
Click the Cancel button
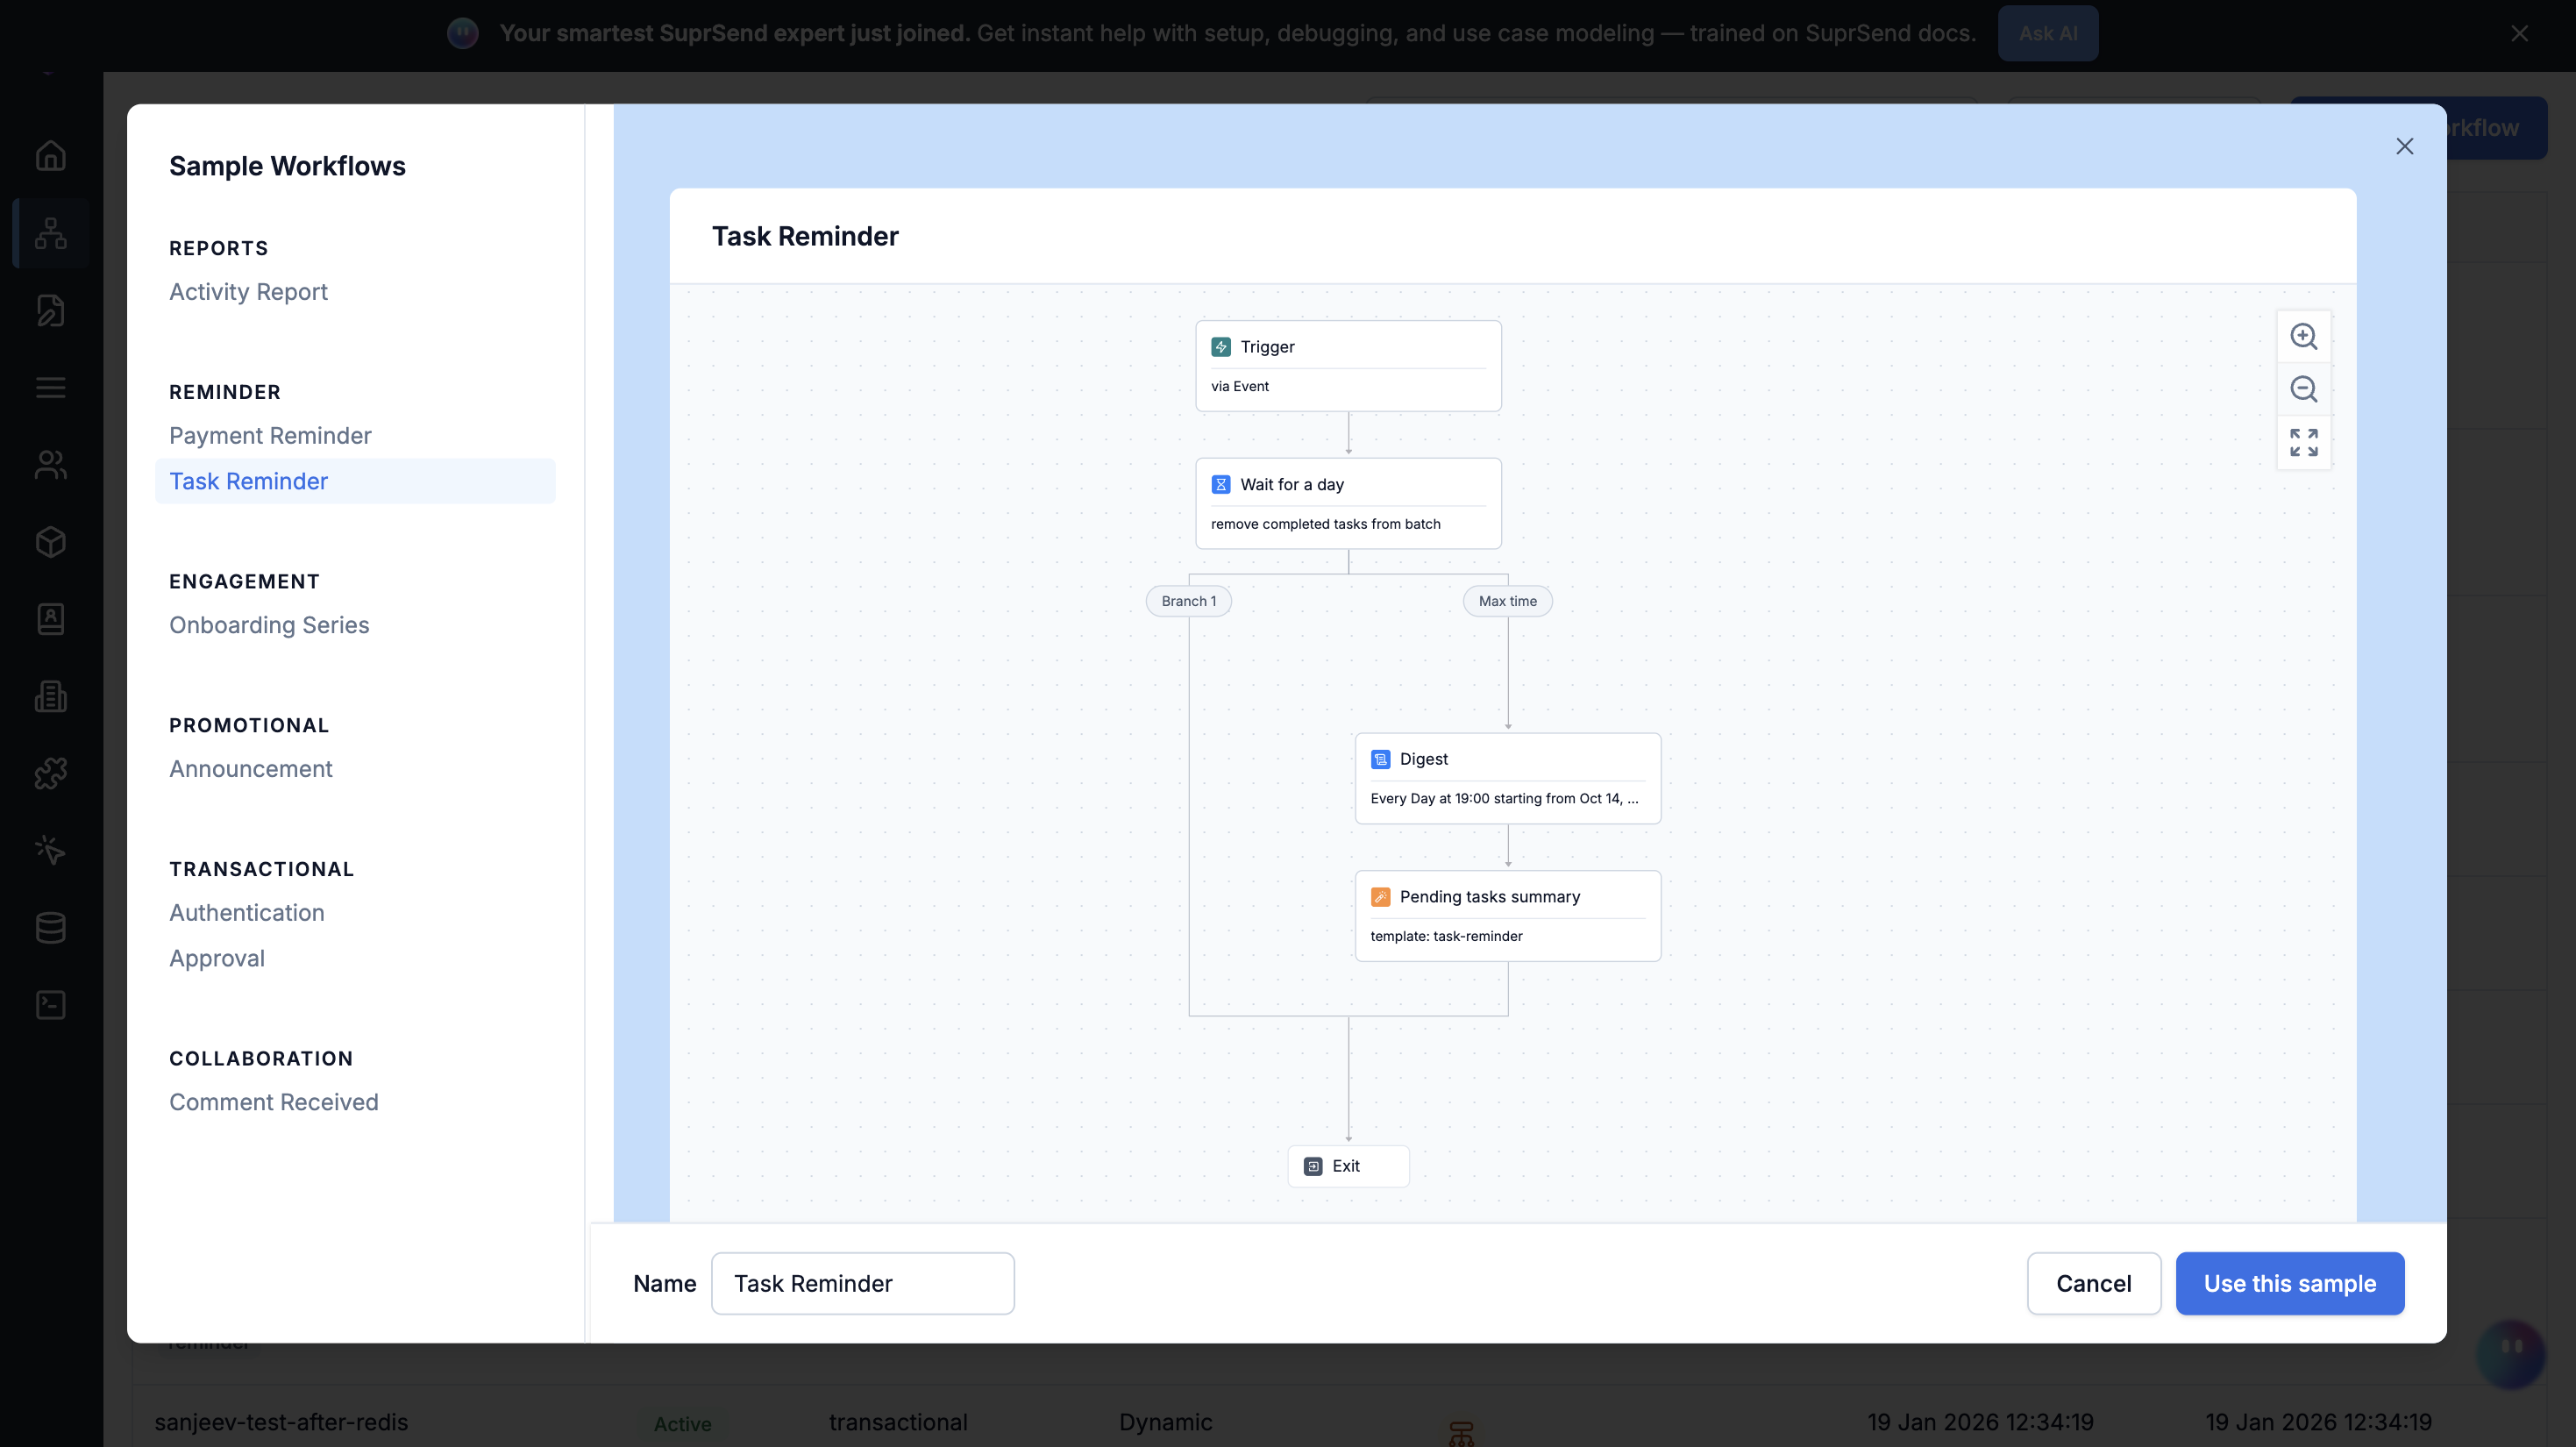tap(2093, 1284)
